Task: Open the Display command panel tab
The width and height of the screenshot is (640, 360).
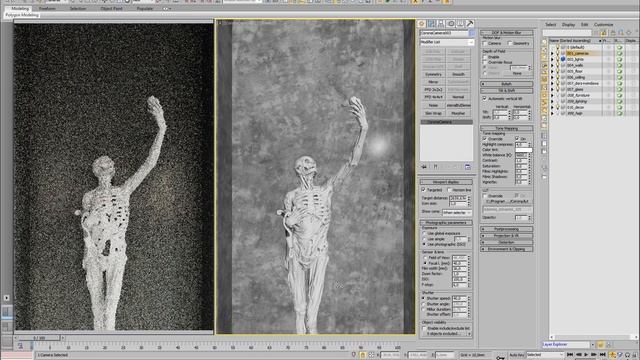Action: tap(460, 24)
